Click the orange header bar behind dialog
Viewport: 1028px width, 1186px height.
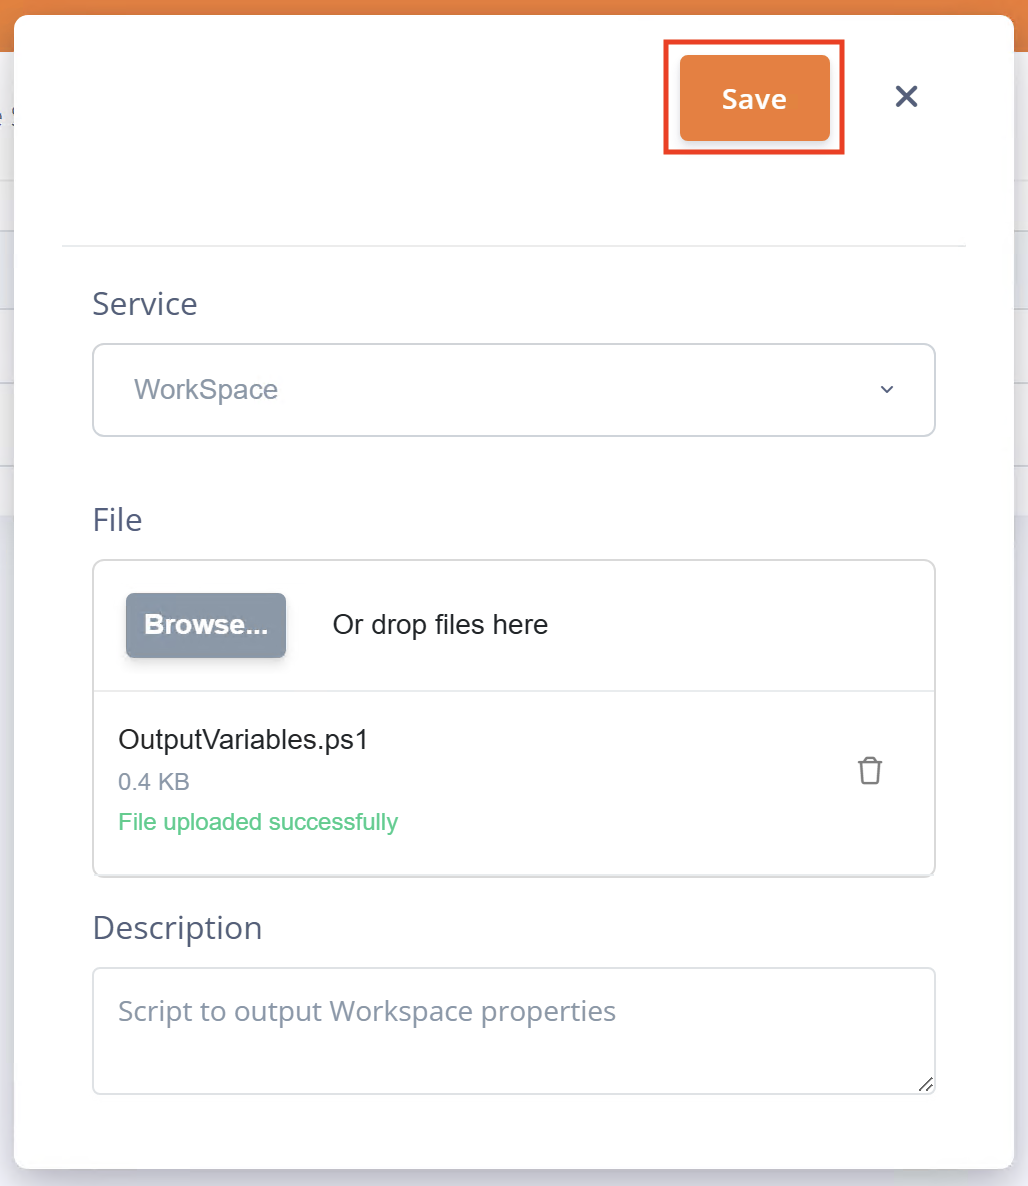tap(500, 7)
